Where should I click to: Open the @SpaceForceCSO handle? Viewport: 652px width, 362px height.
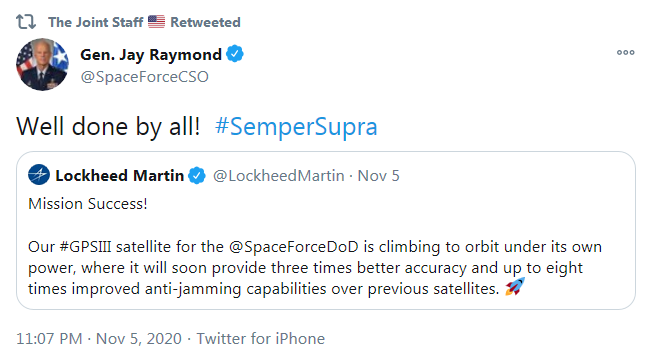(x=144, y=77)
